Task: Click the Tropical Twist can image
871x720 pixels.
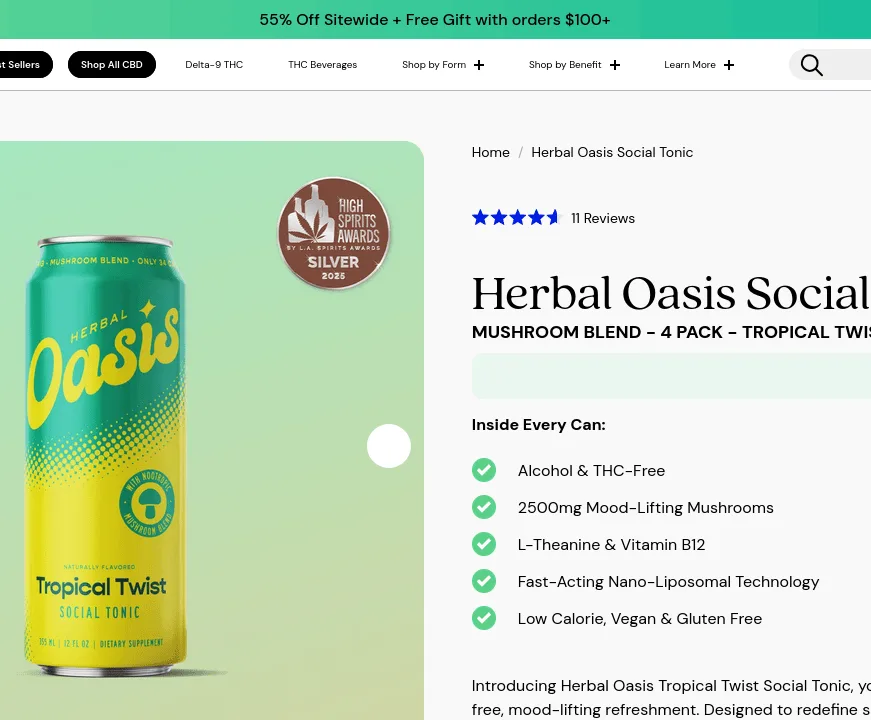Action: click(106, 456)
